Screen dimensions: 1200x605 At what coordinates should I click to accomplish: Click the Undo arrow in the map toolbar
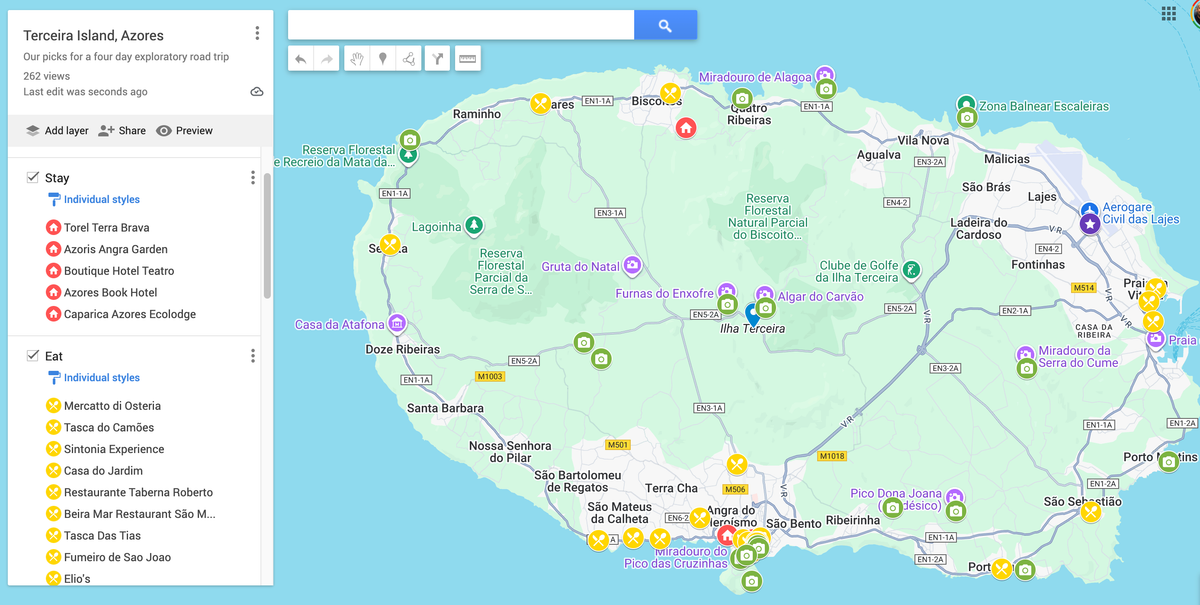pyautogui.click(x=300, y=57)
